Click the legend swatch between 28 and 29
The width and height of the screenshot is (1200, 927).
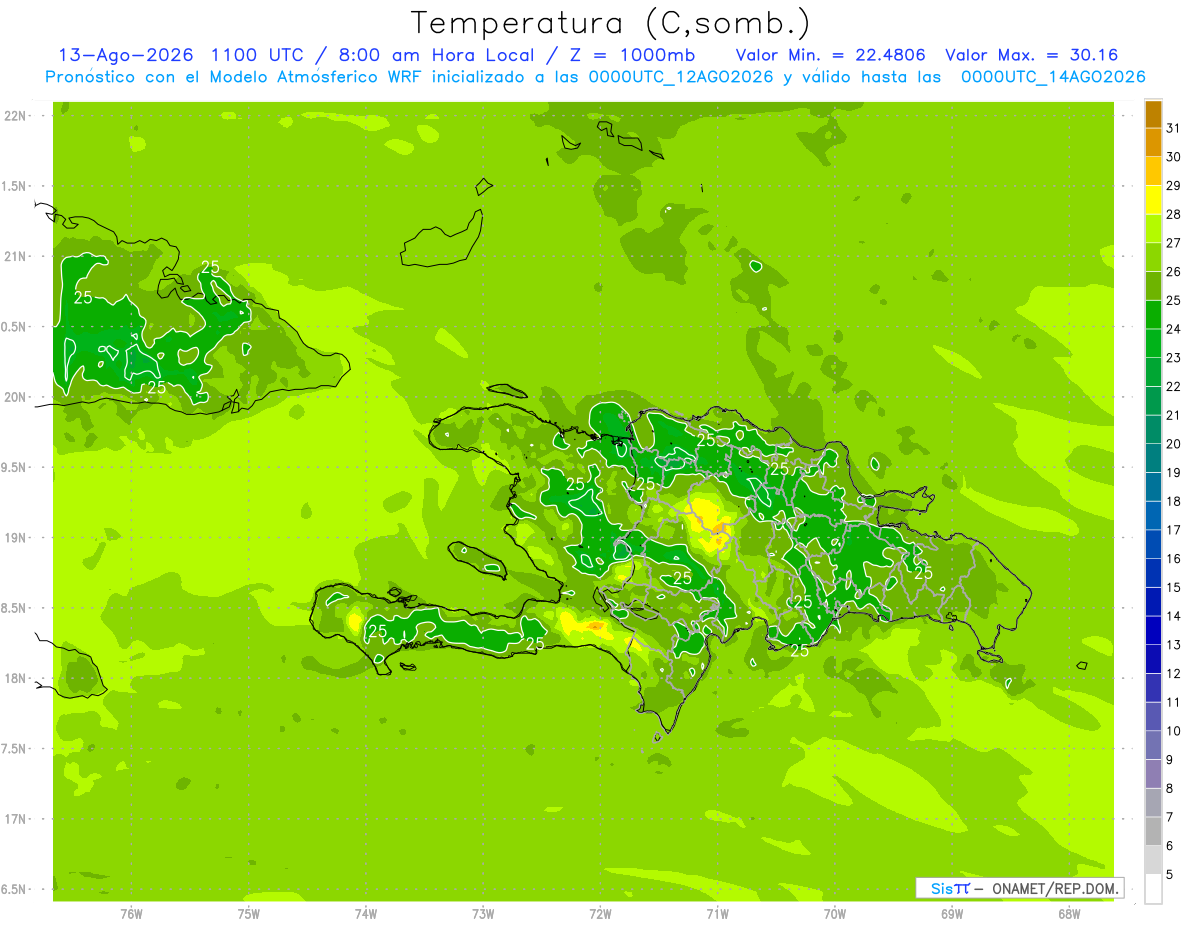tap(1153, 200)
